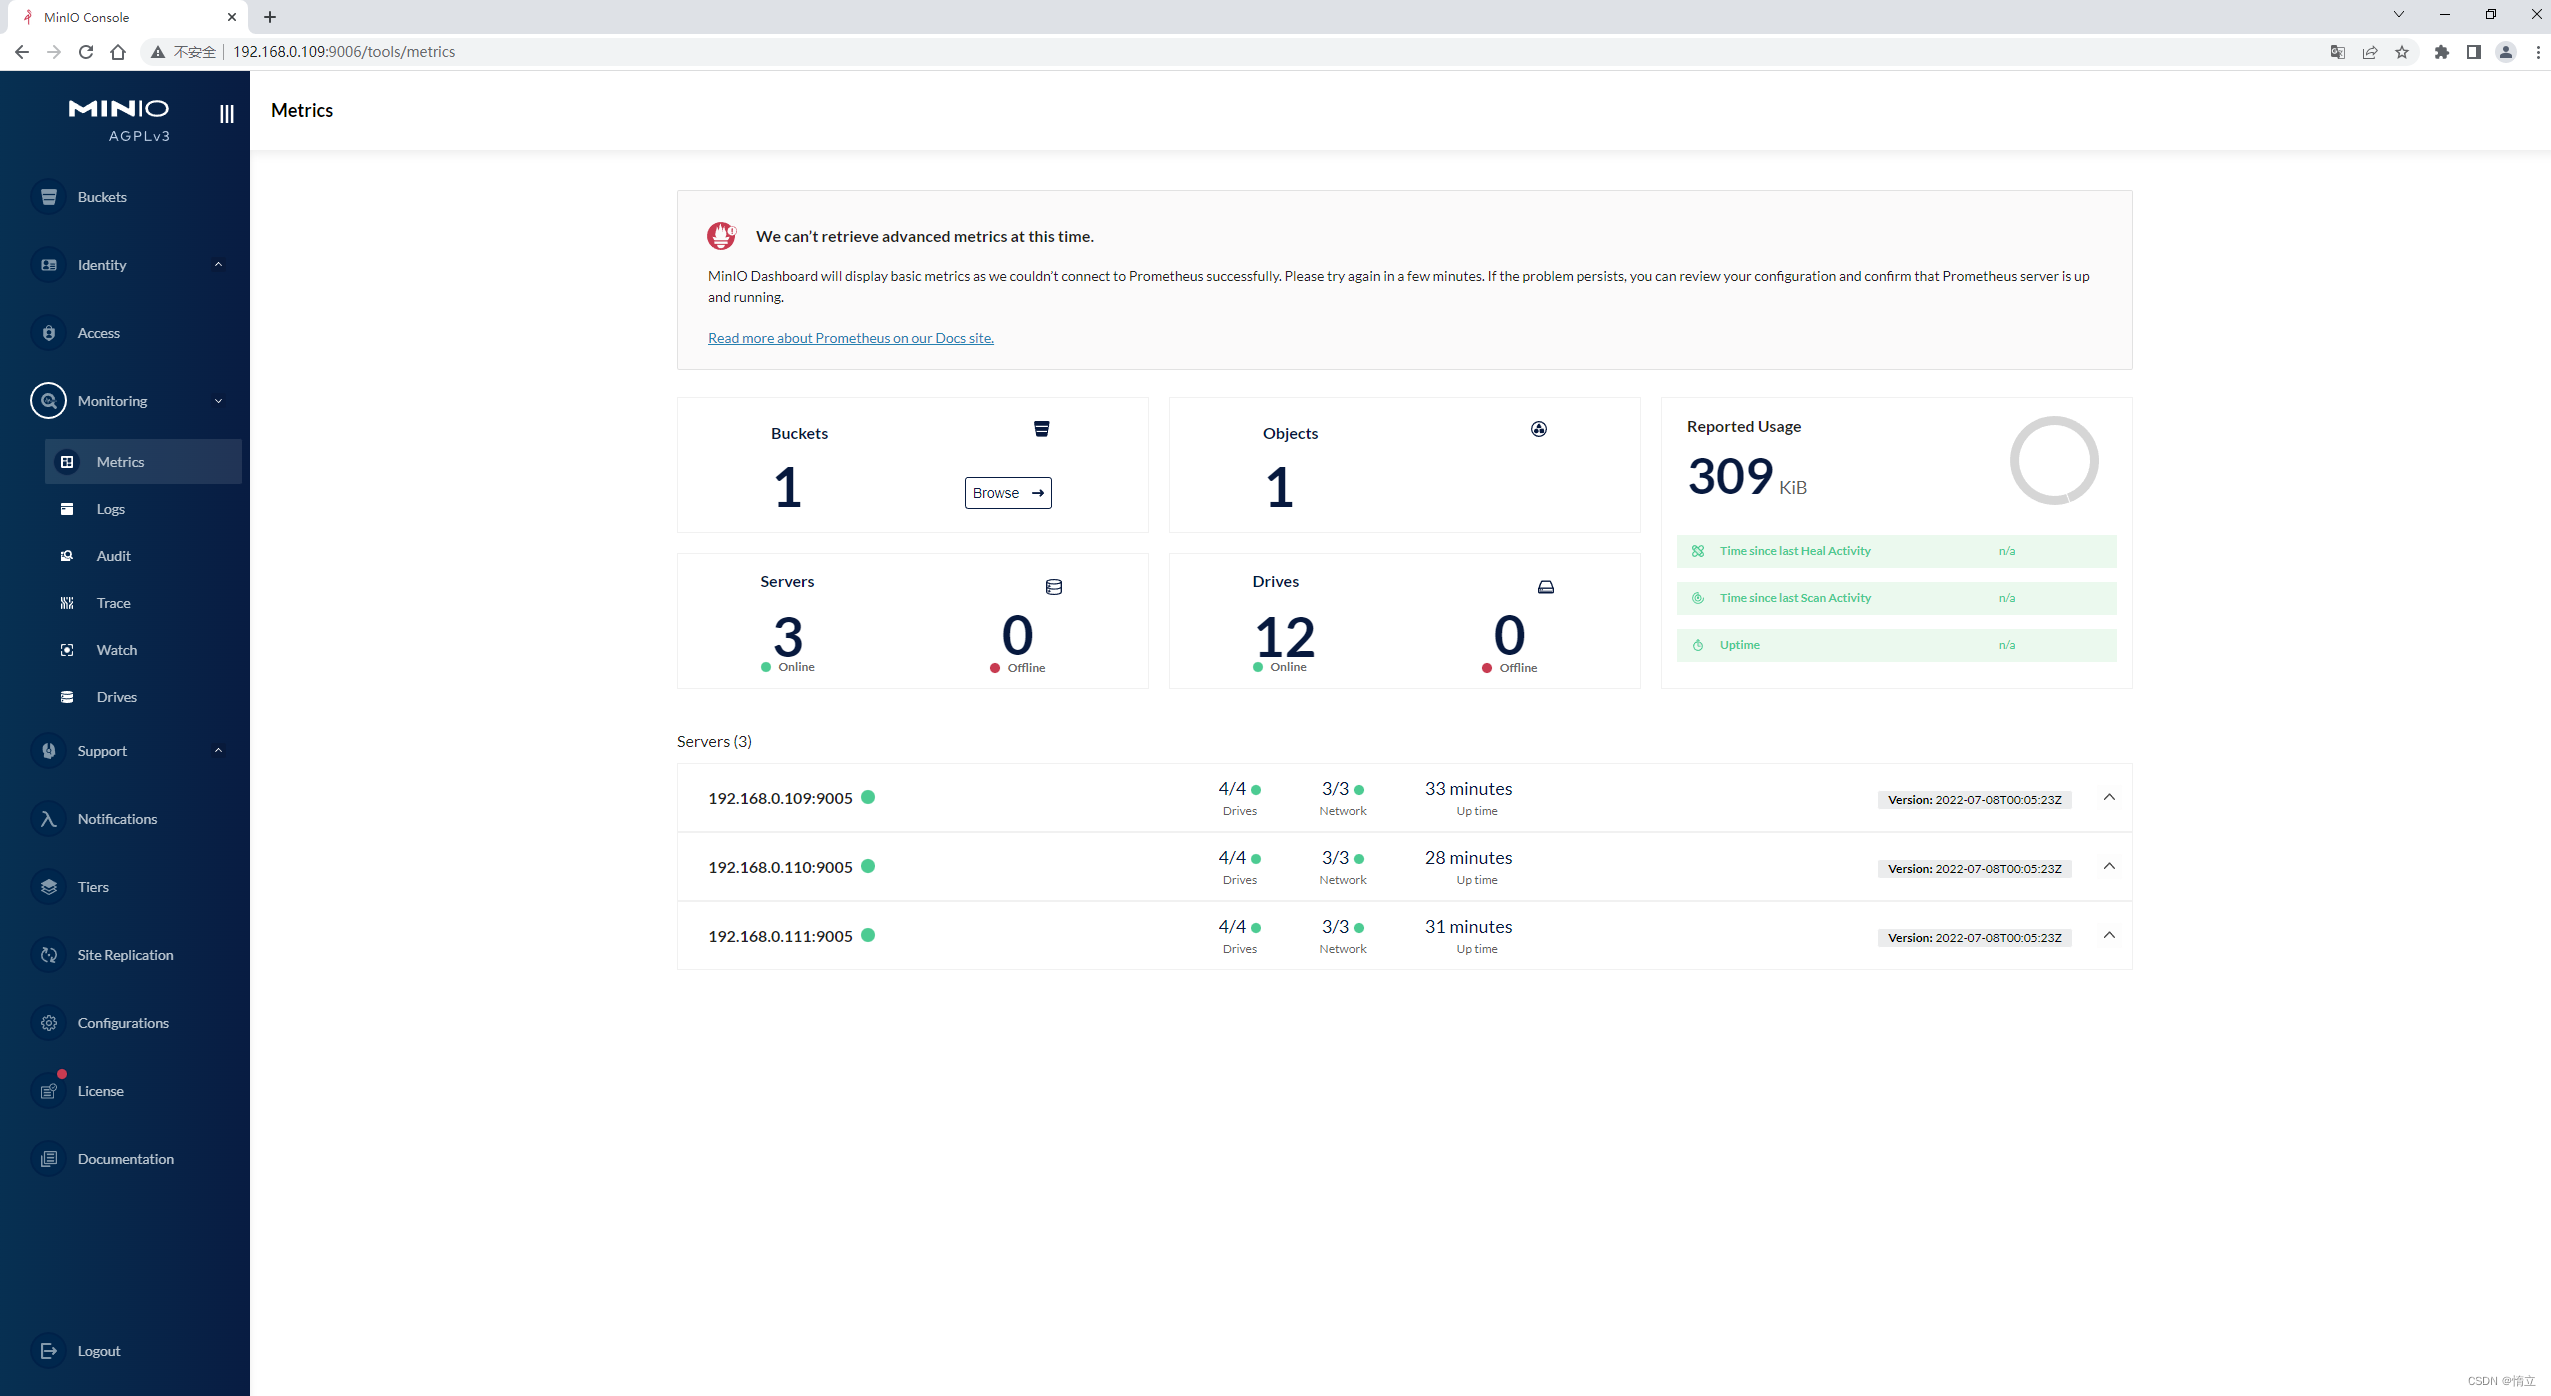The height and width of the screenshot is (1396, 2551).
Task: Open Site Replication in the sidebar
Action: click(125, 955)
